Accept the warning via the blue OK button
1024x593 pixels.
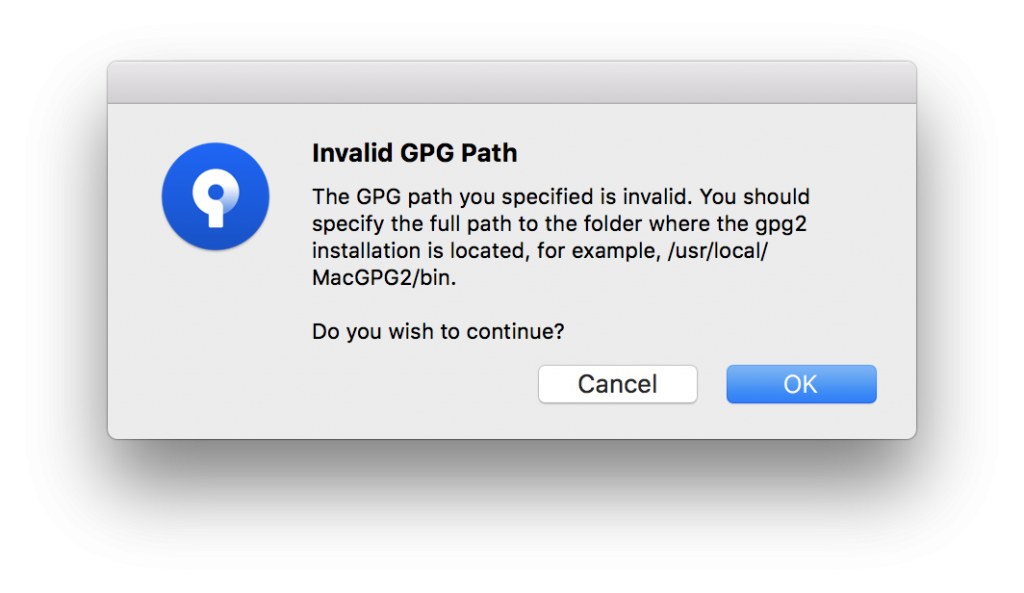pos(800,384)
